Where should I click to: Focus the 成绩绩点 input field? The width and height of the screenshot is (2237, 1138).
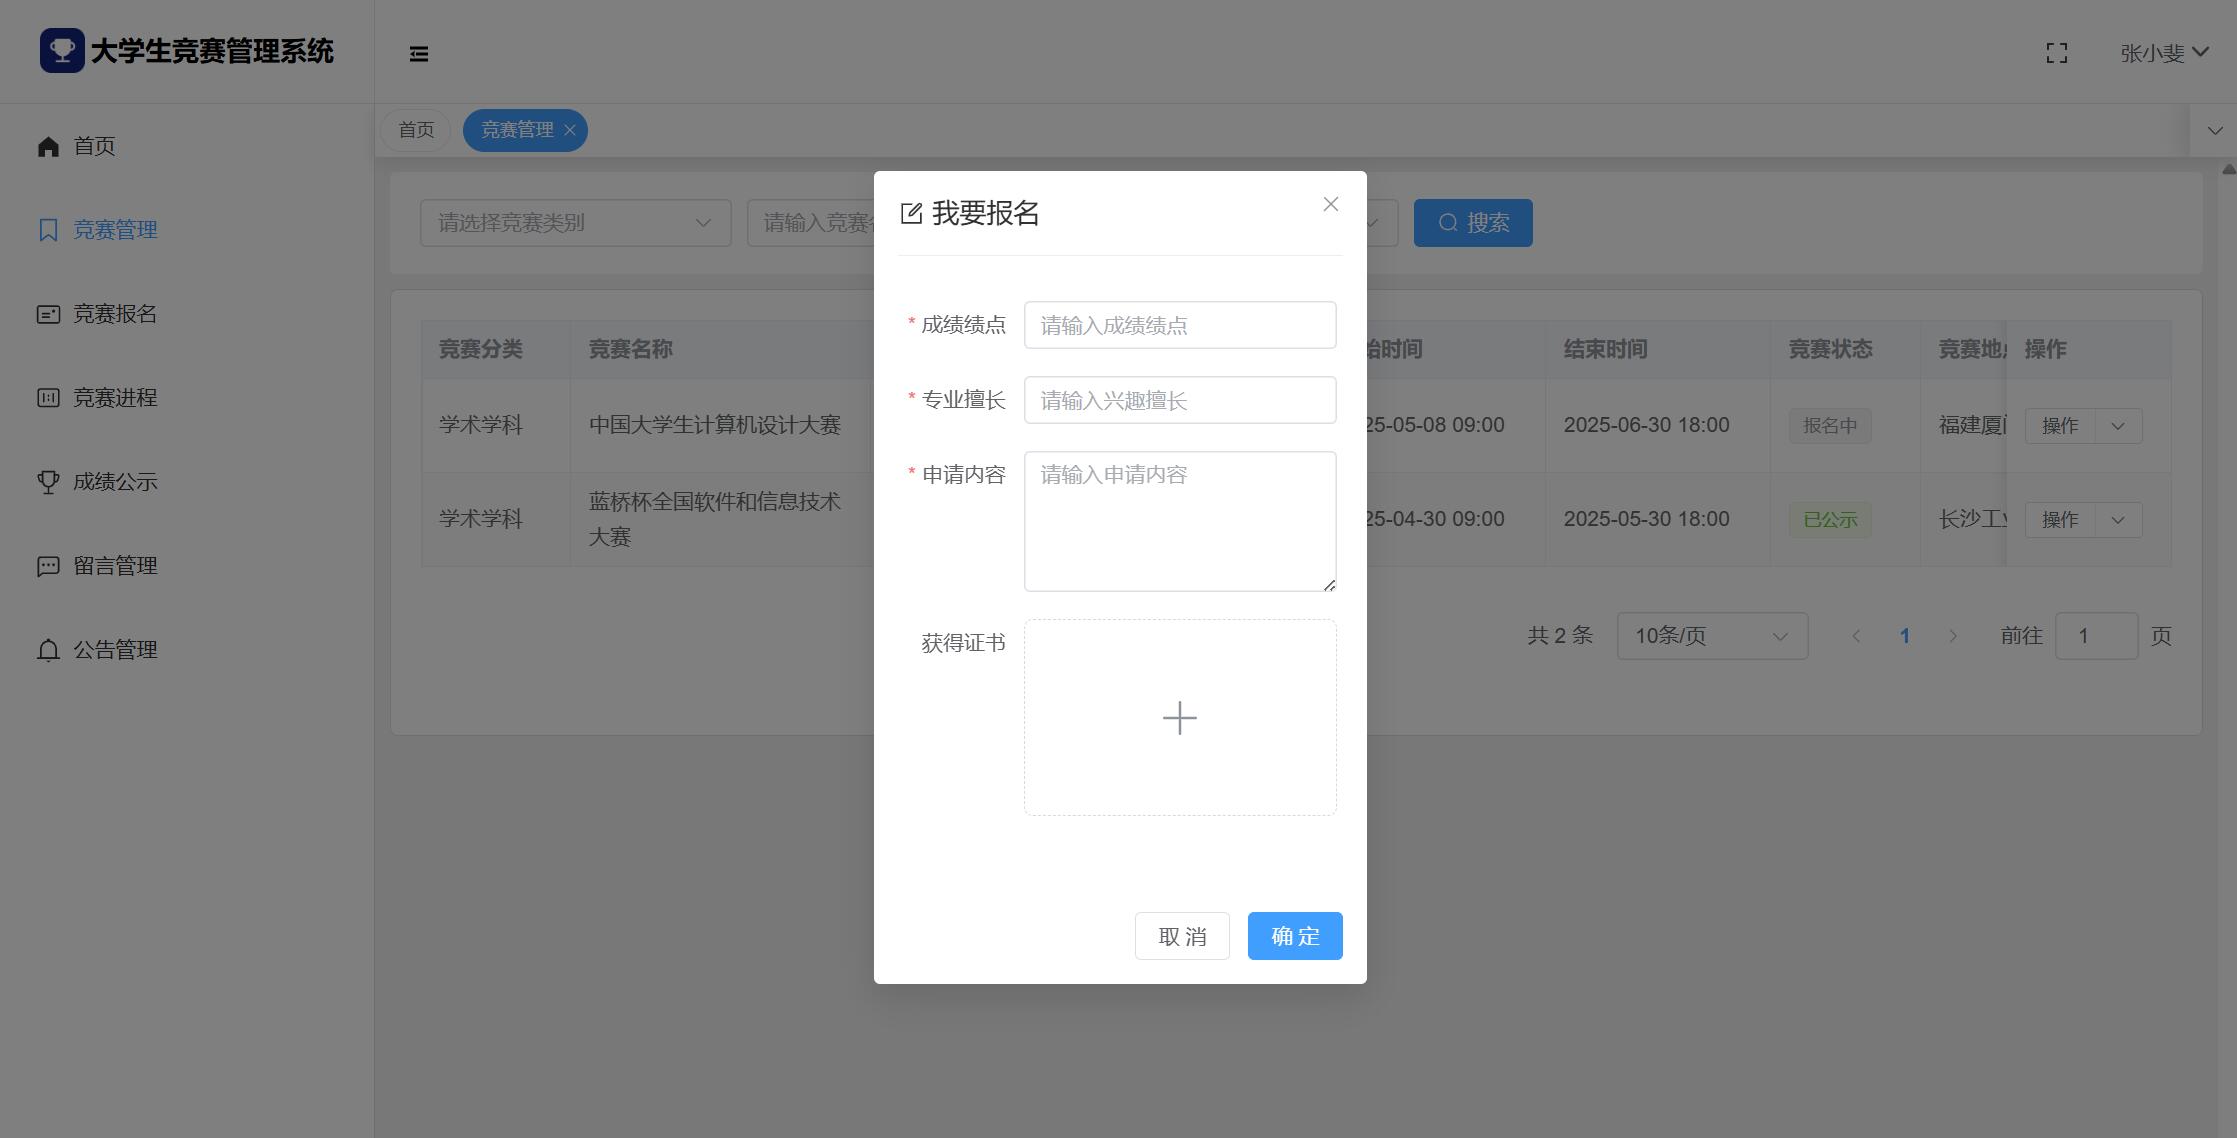coord(1180,325)
